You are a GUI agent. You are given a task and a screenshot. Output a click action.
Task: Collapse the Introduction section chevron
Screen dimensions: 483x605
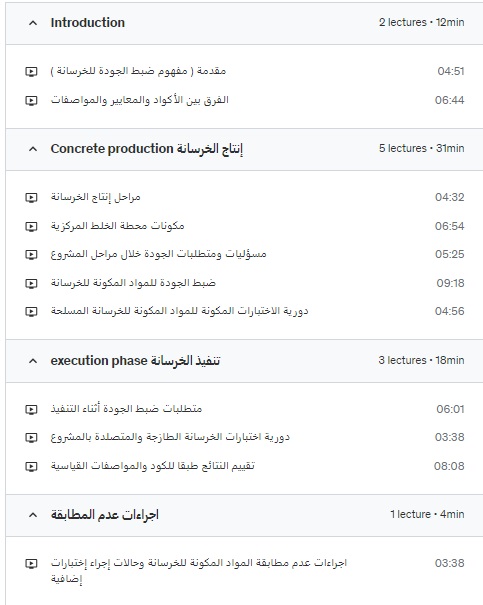tap(33, 23)
